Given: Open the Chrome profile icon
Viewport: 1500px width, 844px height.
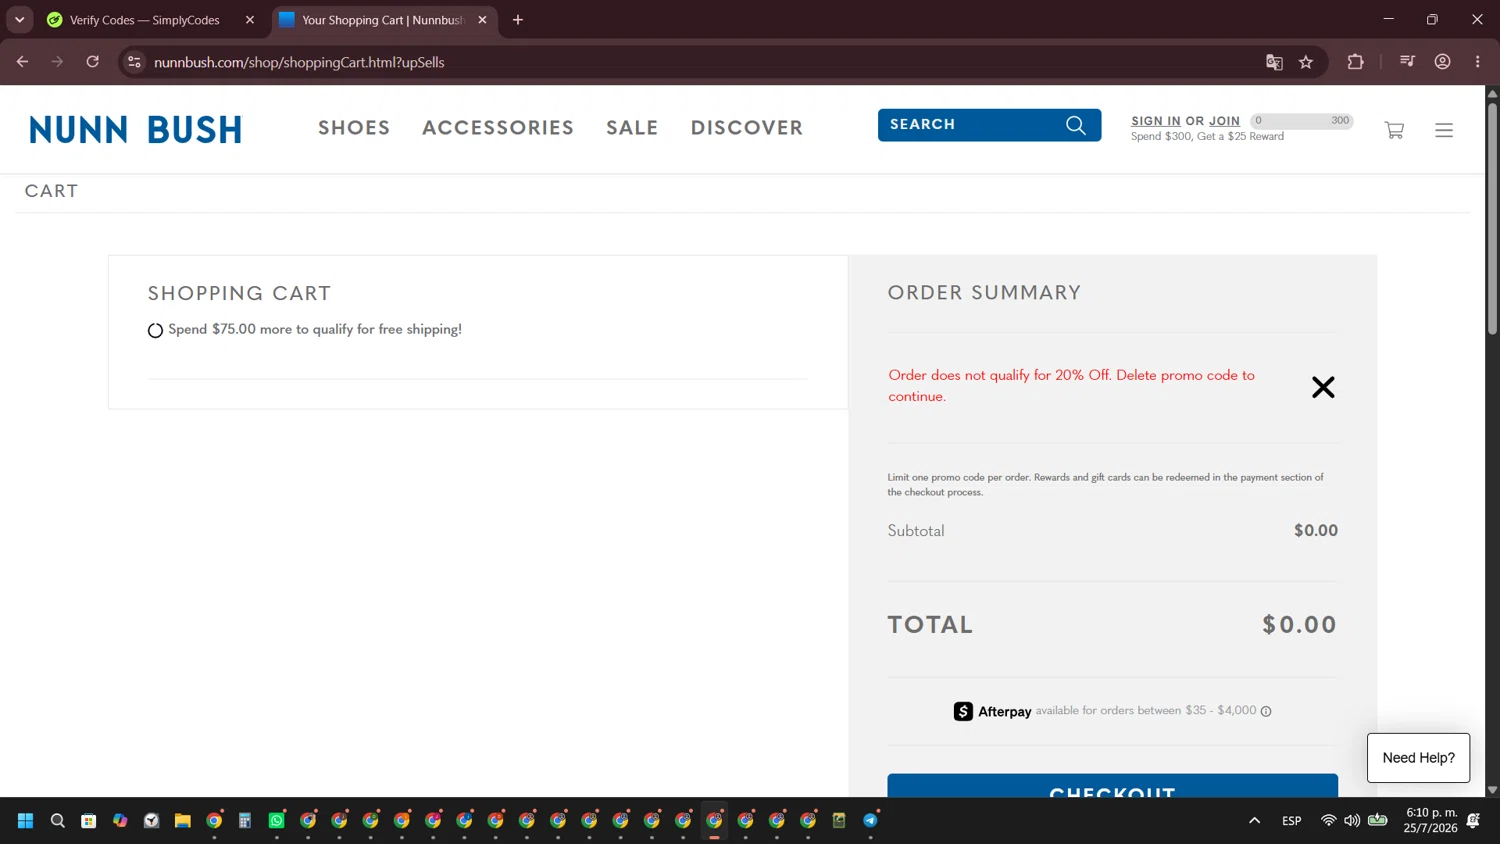Looking at the screenshot, I should pyautogui.click(x=1442, y=62).
